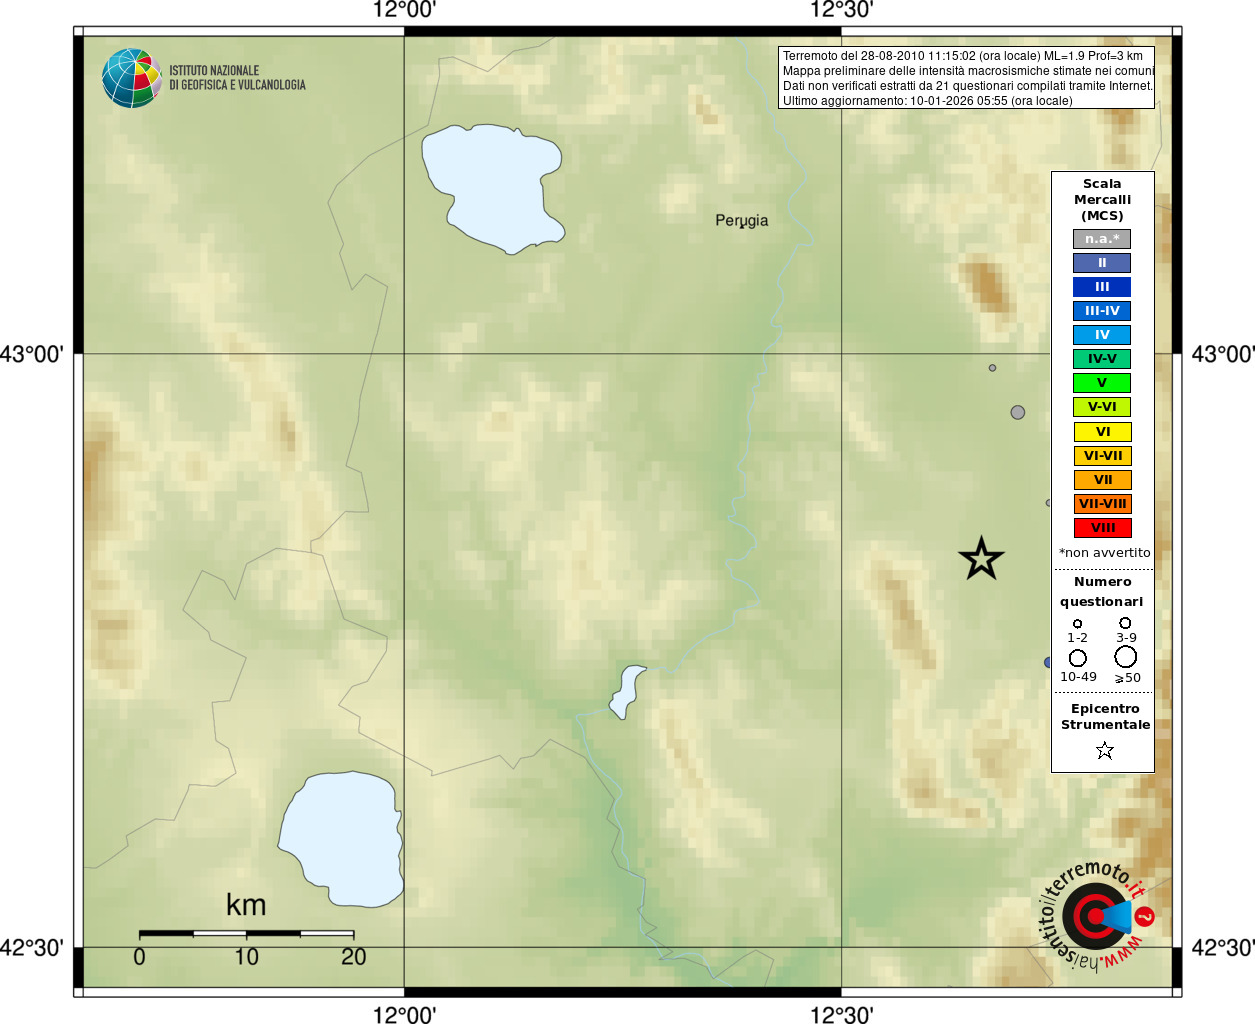Click the top 12°00' longitude label
The image size is (1255, 1024).
[404, 10]
